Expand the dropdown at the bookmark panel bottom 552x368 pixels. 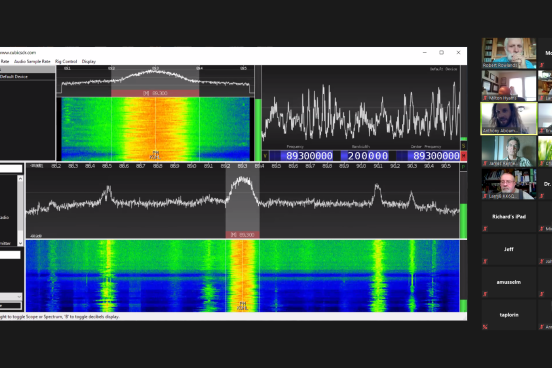click(11, 297)
